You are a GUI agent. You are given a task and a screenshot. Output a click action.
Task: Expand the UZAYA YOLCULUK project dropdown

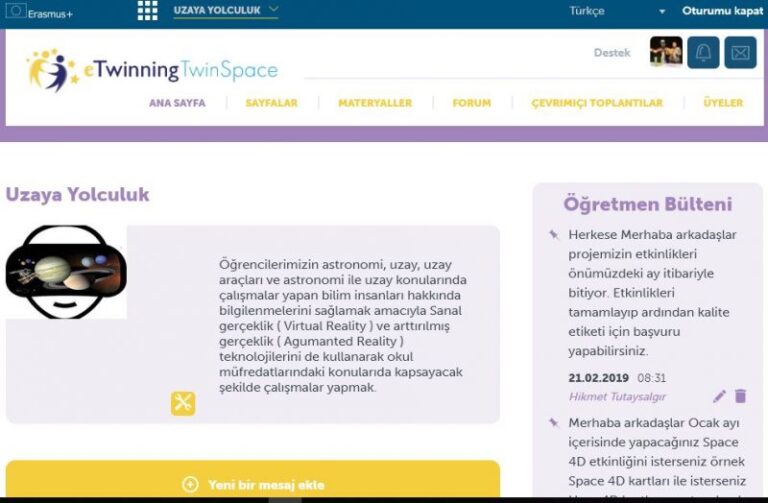[225, 11]
